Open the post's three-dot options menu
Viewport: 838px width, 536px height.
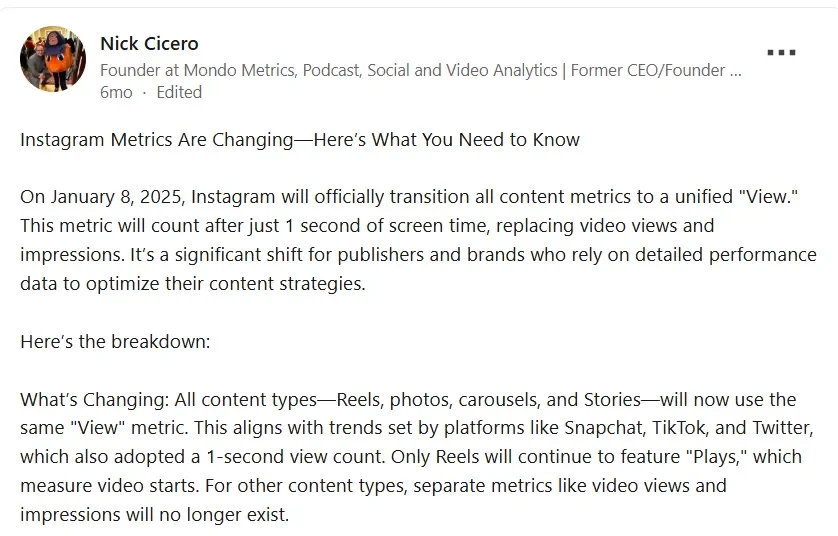pyautogui.click(x=781, y=53)
